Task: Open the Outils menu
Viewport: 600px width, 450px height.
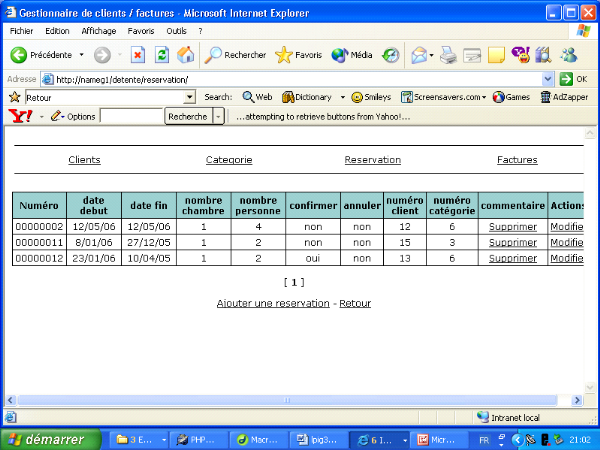Action: coord(176,31)
